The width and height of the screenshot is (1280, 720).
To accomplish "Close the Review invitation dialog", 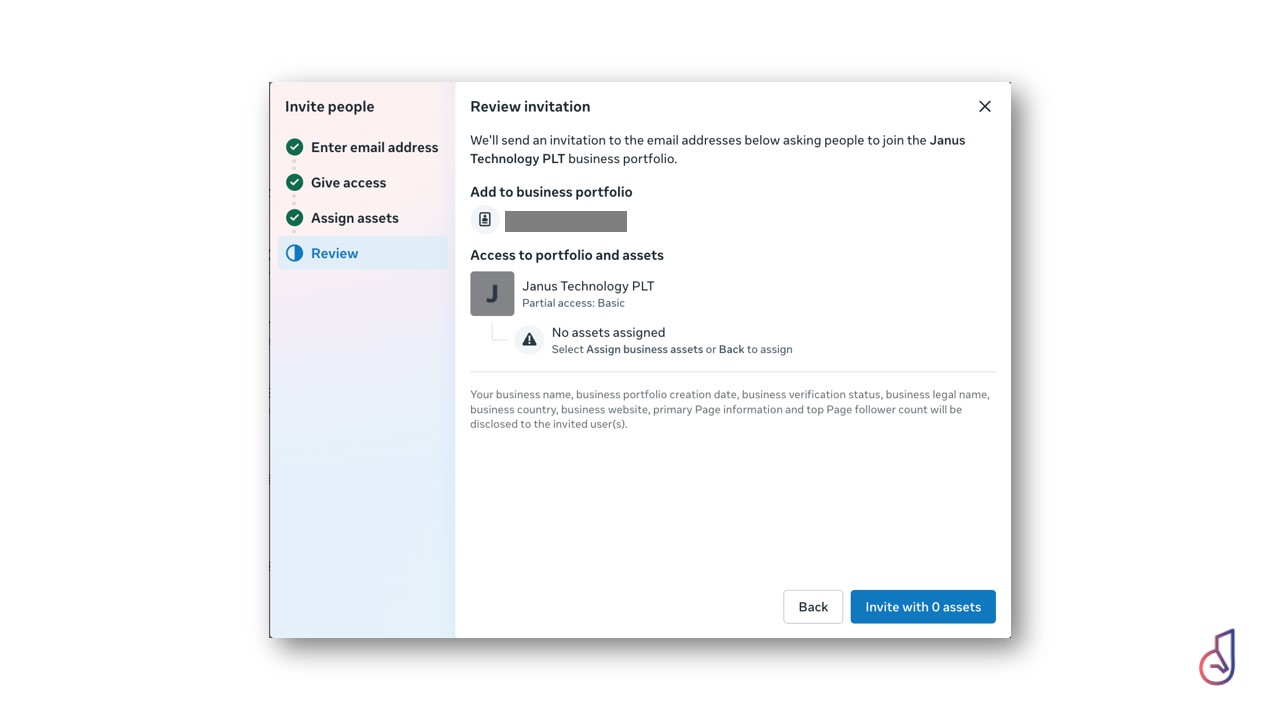I will [985, 106].
